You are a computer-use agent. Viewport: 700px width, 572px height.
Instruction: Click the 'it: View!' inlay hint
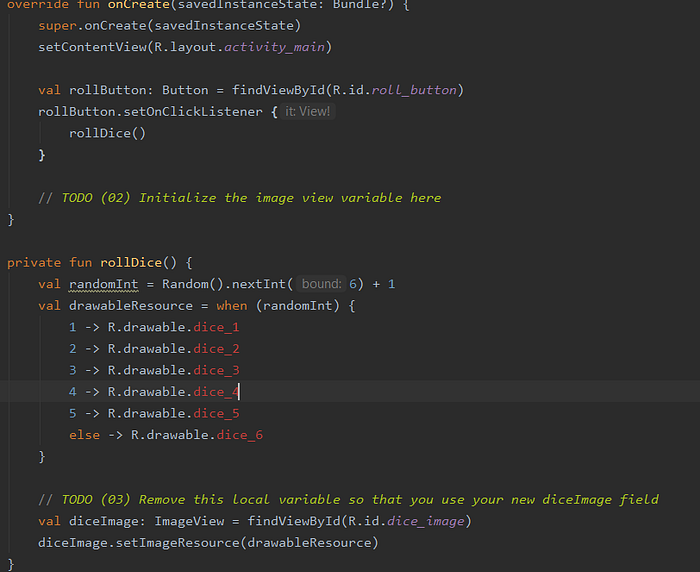pos(308,112)
